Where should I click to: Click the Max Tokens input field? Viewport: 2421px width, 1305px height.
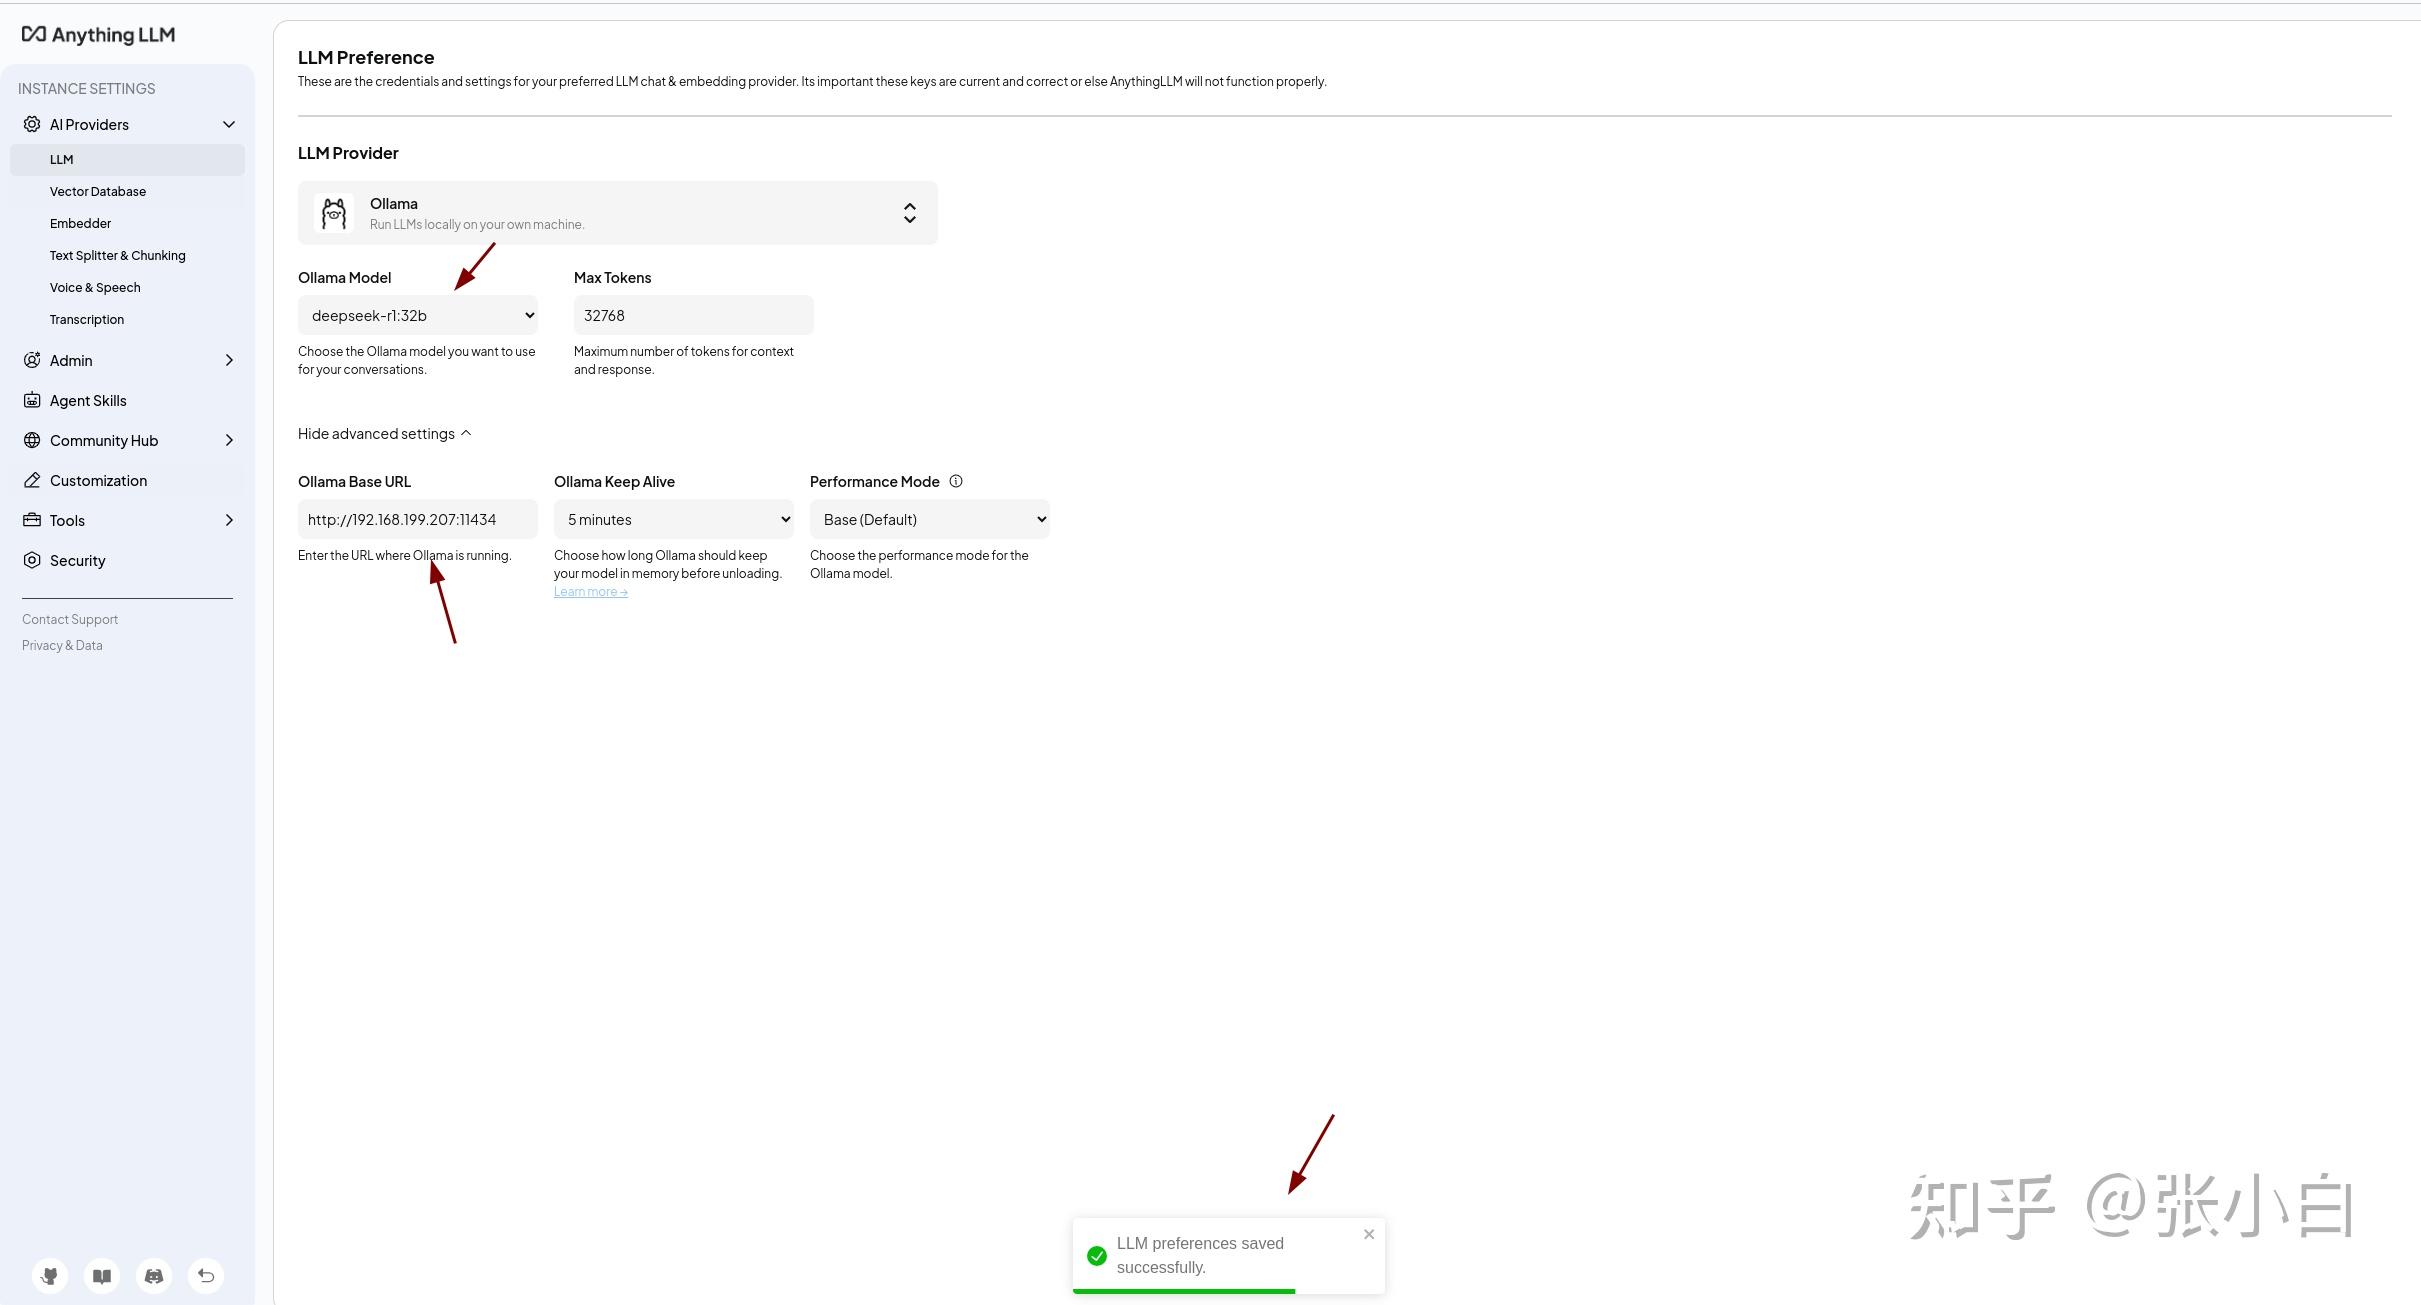coord(694,315)
